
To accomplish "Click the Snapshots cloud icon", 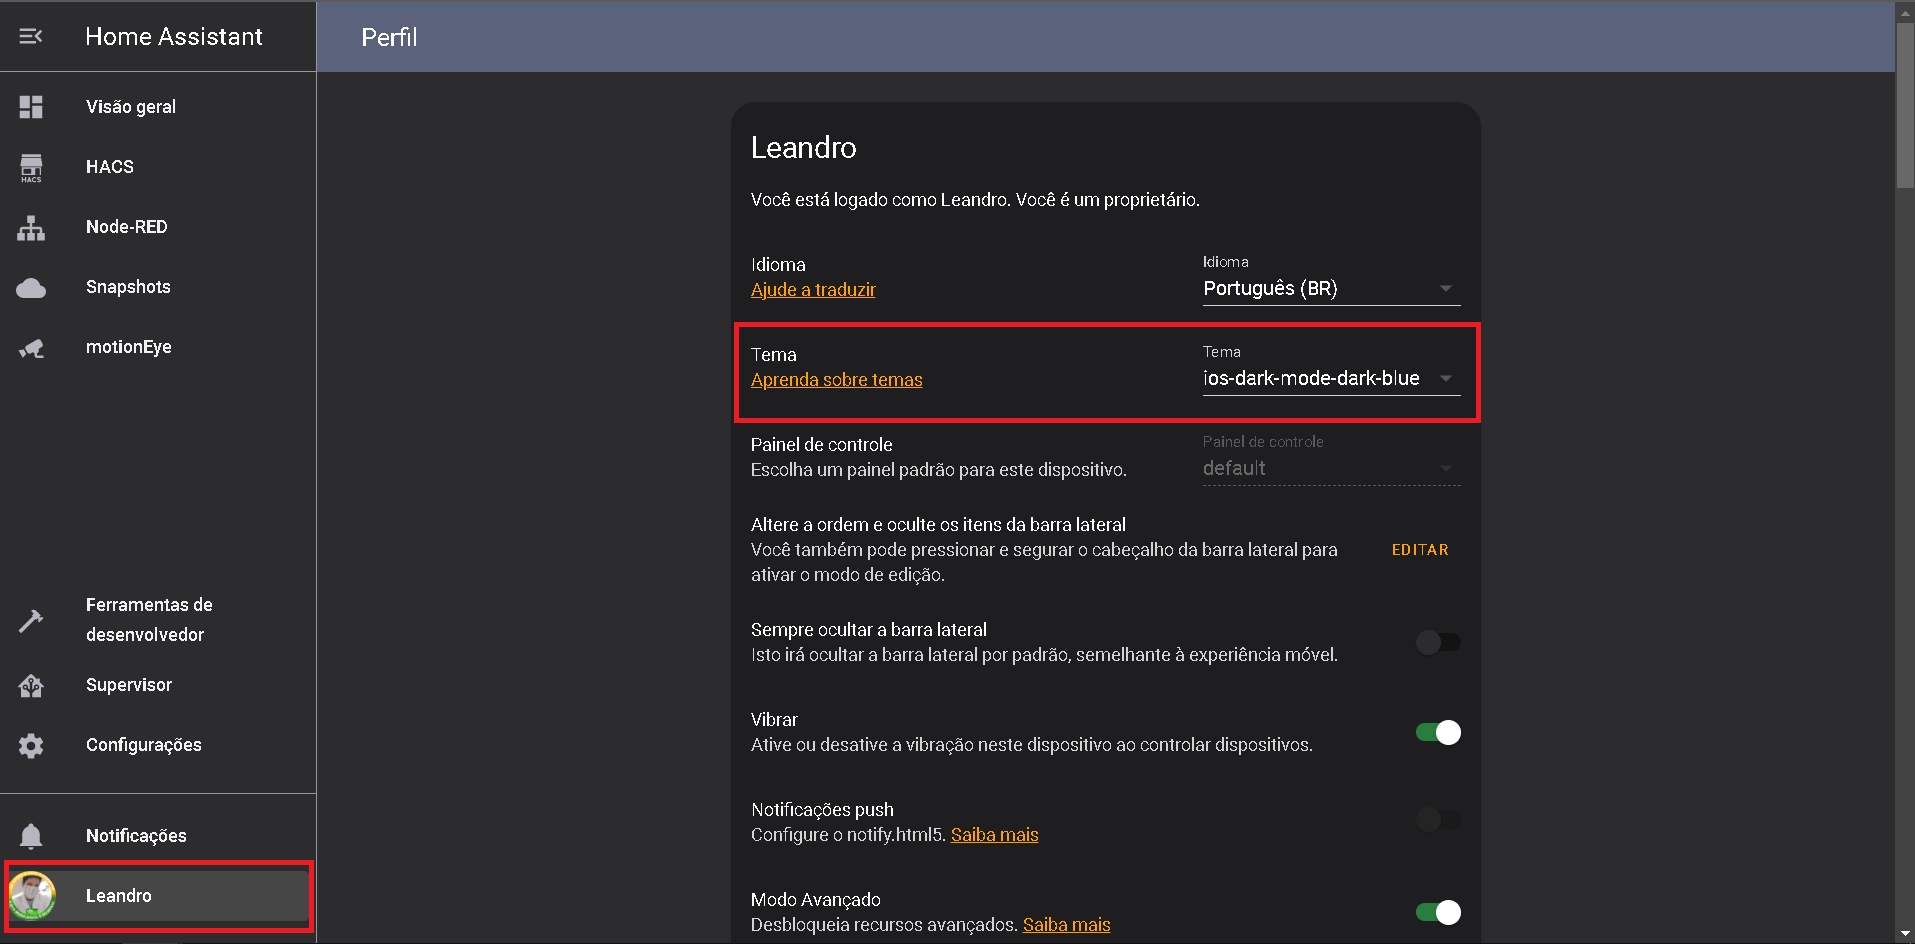I will coord(31,288).
